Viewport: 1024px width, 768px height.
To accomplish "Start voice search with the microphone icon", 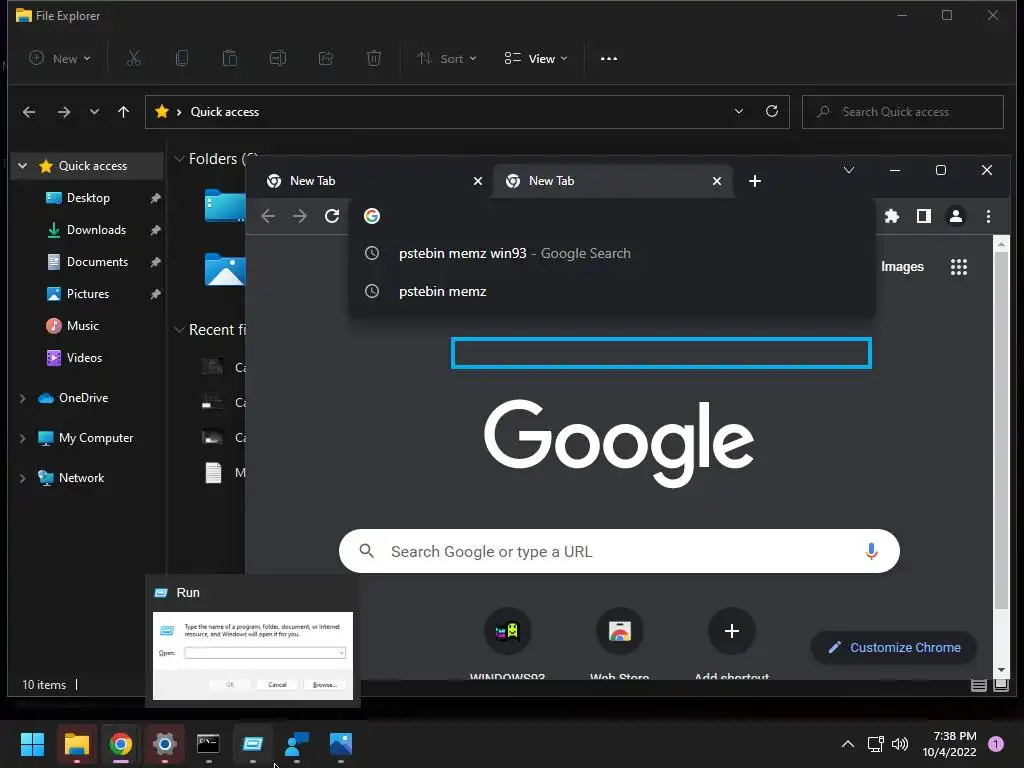I will (x=871, y=551).
